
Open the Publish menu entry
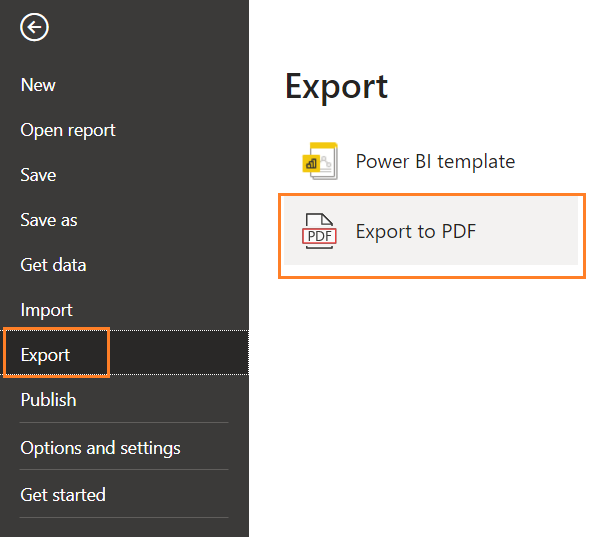(48, 400)
